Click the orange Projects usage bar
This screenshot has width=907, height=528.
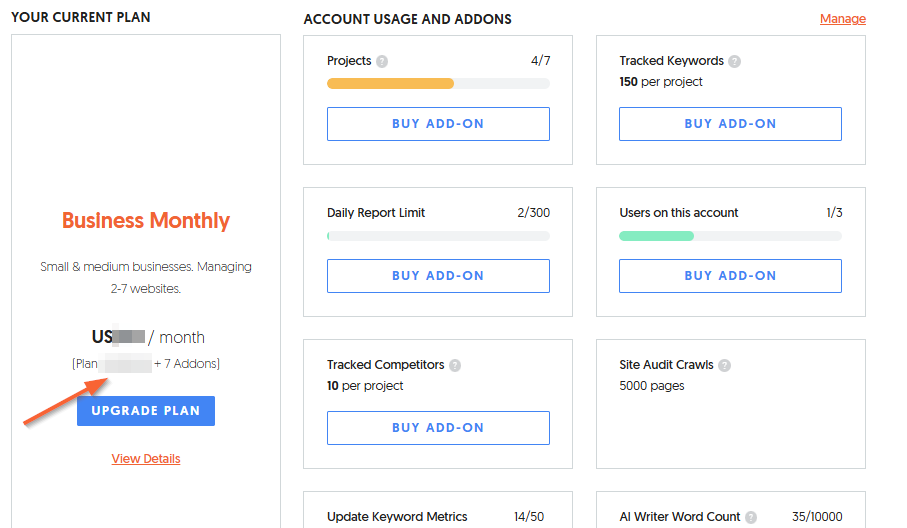[x=390, y=84]
